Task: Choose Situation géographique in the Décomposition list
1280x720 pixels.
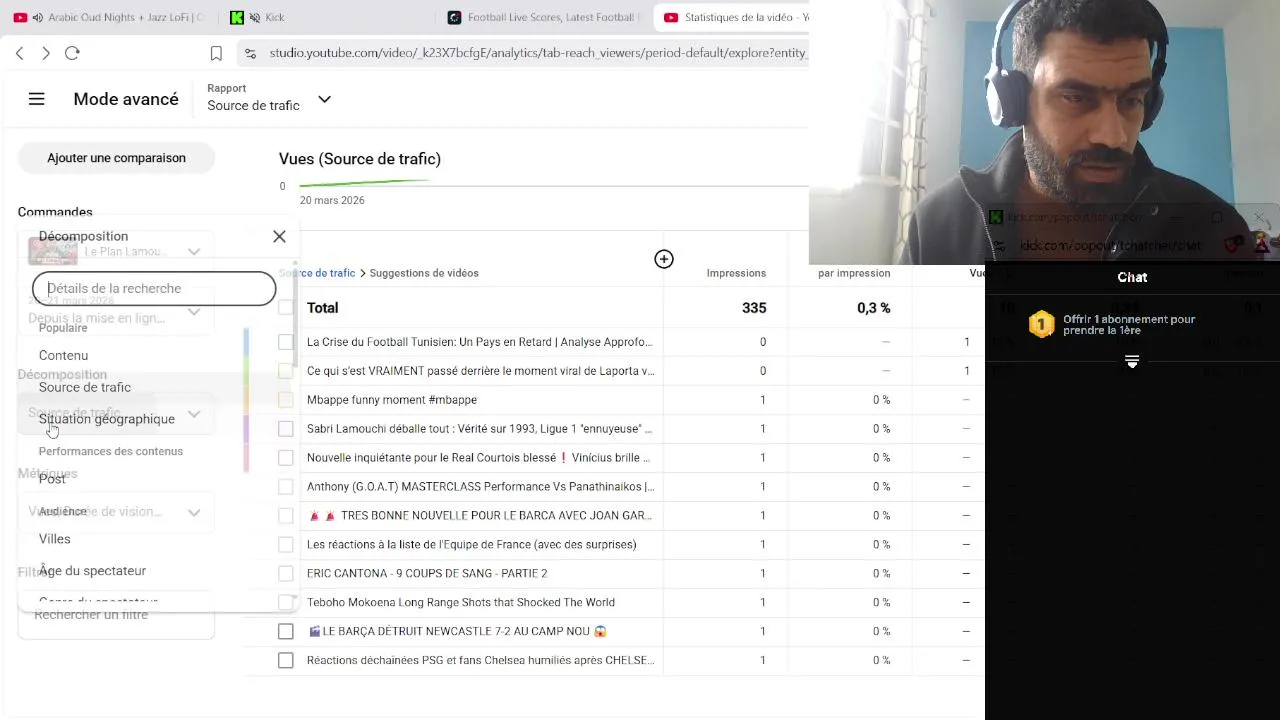Action: (x=107, y=419)
